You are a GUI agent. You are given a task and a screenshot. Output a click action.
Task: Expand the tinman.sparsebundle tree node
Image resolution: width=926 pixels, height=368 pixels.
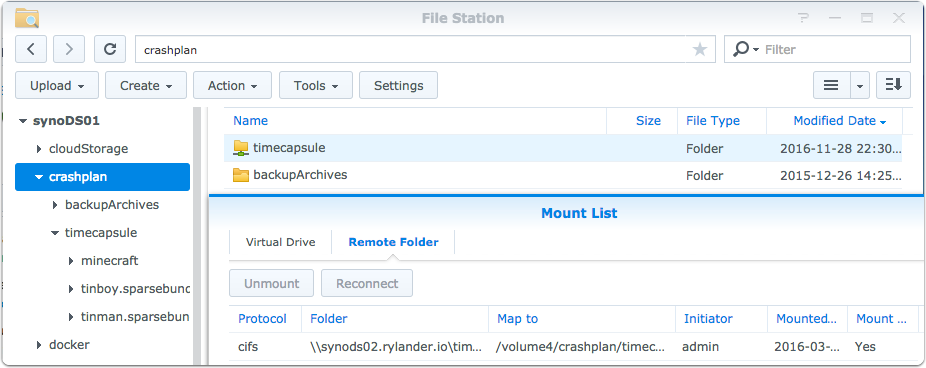coord(71,317)
